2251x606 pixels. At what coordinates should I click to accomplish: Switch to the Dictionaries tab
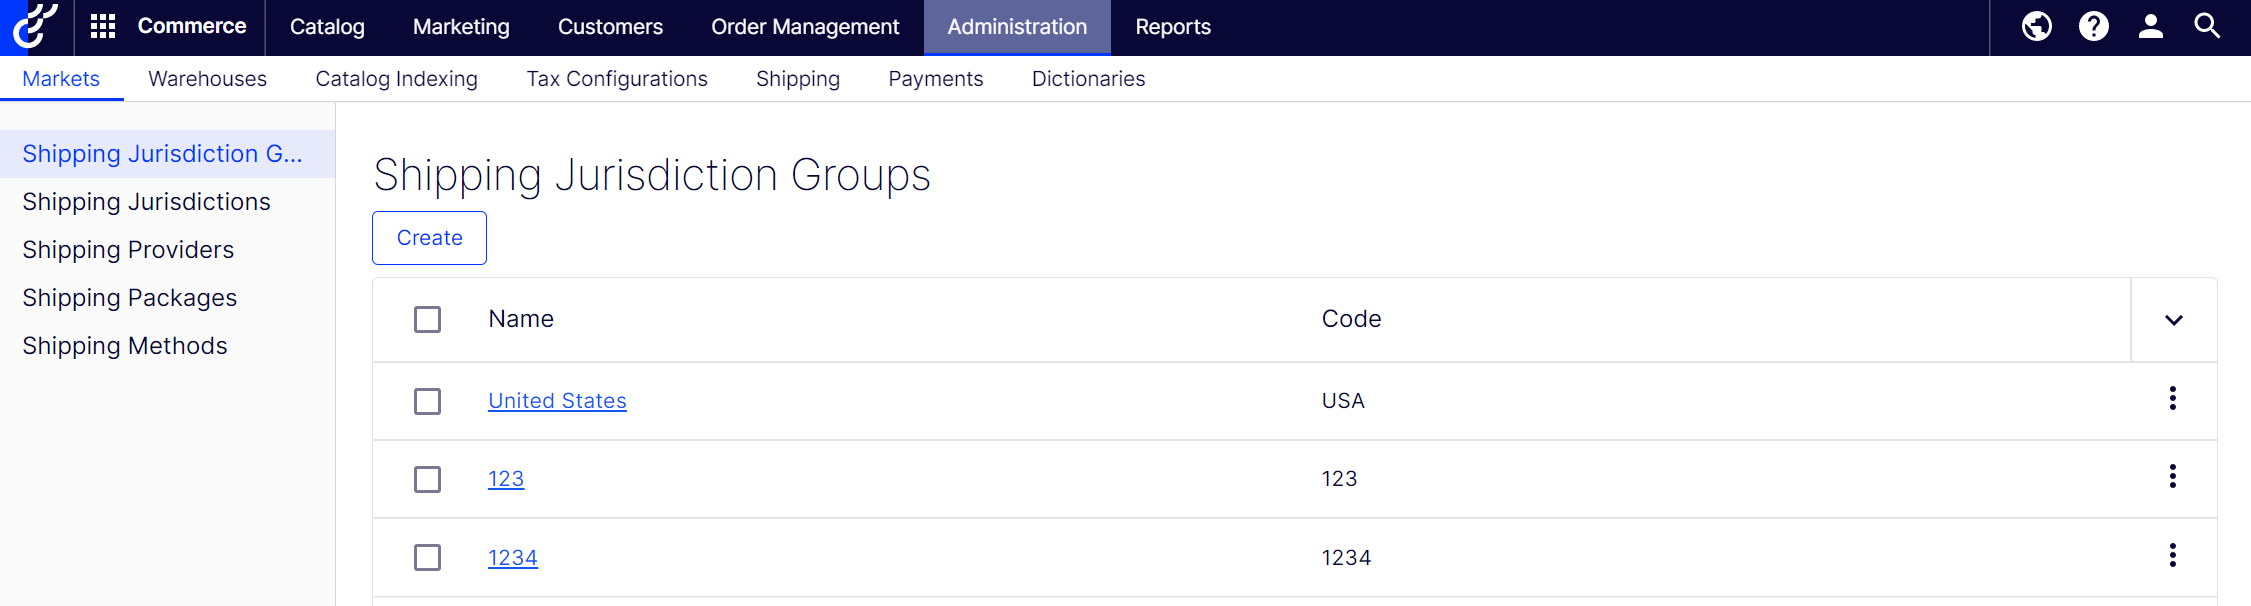pos(1088,79)
